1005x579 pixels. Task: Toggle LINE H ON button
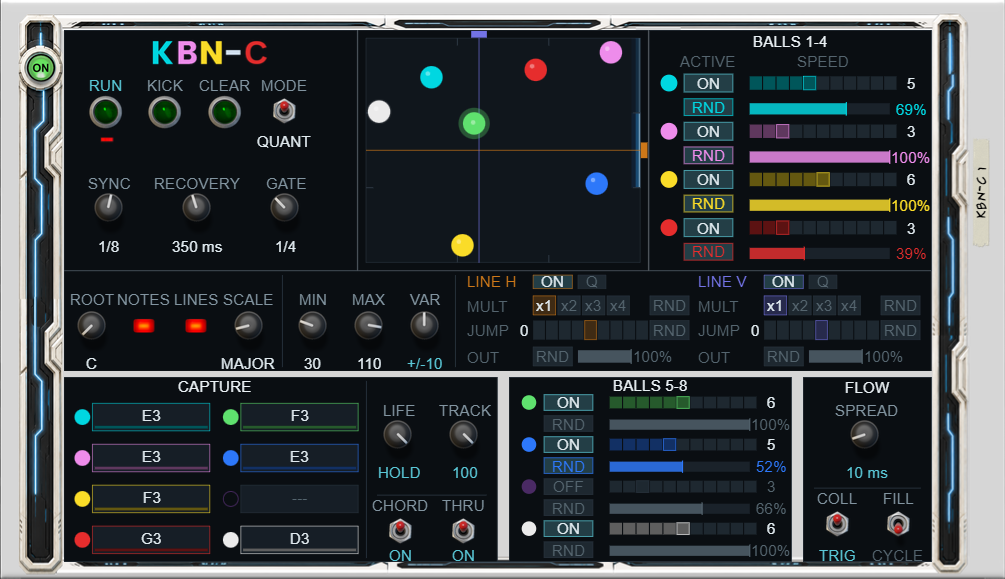tap(552, 282)
